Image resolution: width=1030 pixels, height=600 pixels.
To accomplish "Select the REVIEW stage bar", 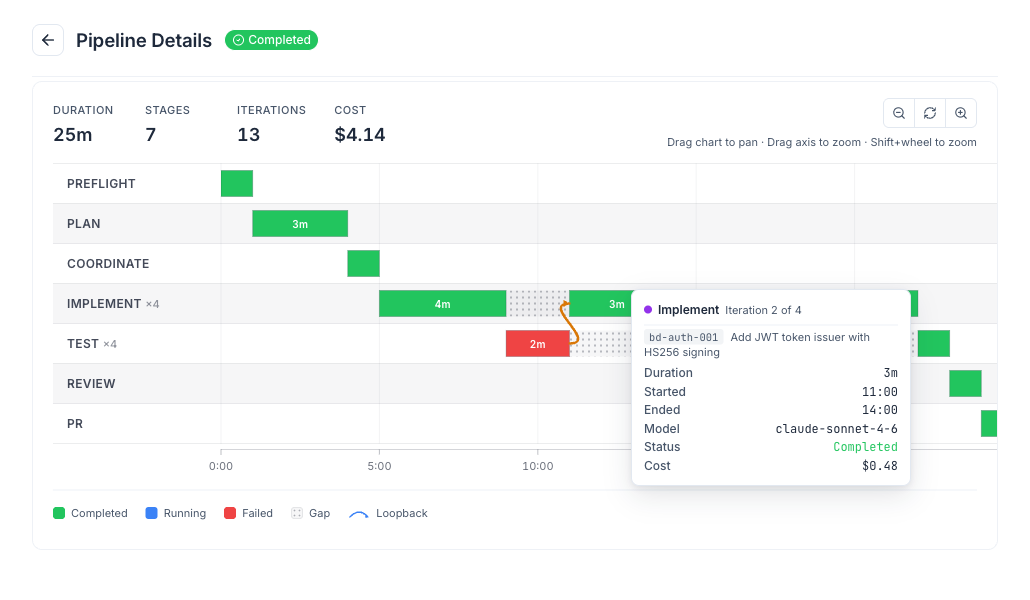I will point(965,384).
